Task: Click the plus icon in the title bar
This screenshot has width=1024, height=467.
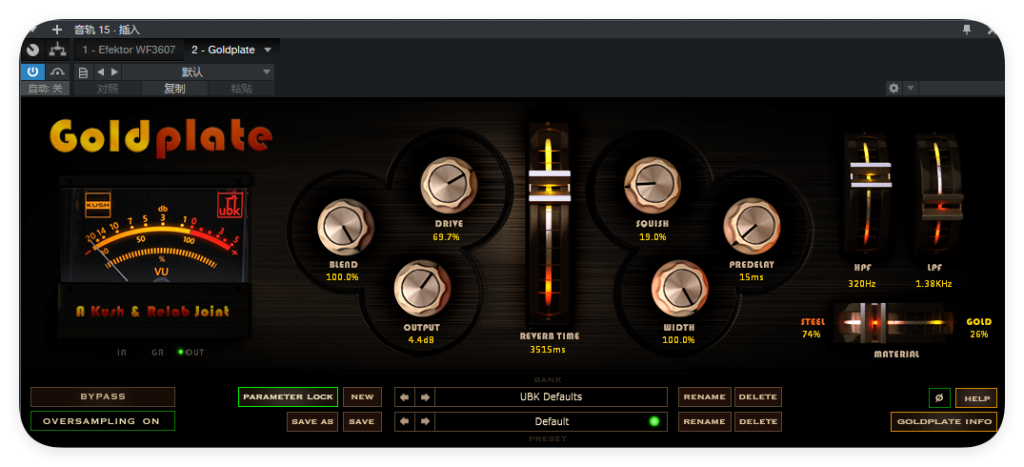Action: tap(57, 29)
